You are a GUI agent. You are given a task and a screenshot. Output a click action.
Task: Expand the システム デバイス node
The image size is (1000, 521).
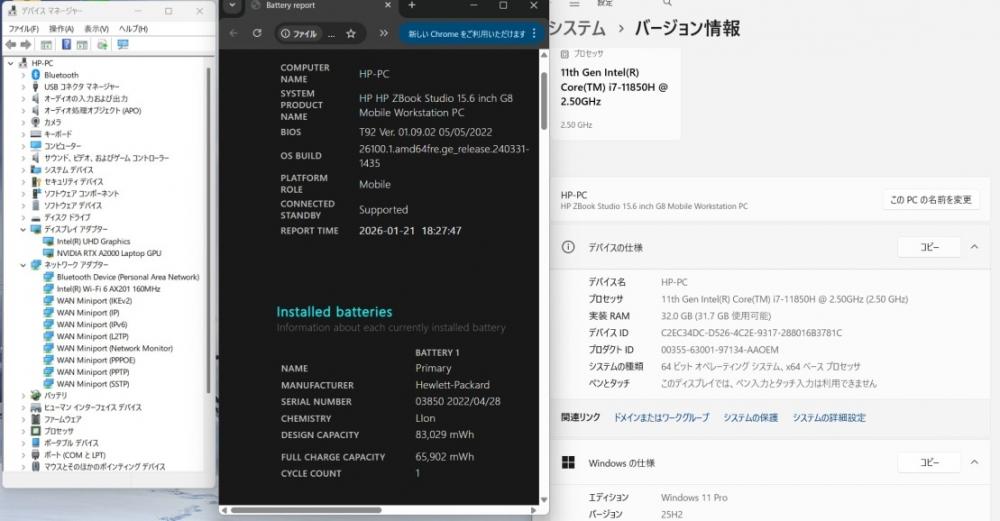coord(23,170)
